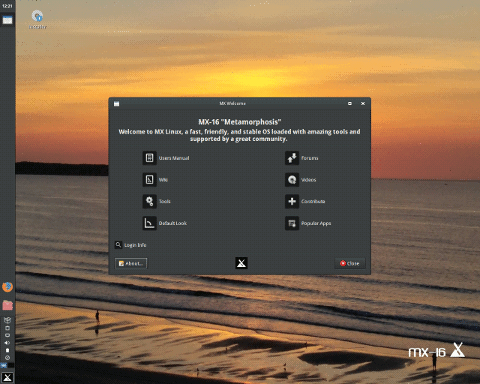This screenshot has width=480, height=384.
Task: Open the Videos icon
Action: point(292,180)
